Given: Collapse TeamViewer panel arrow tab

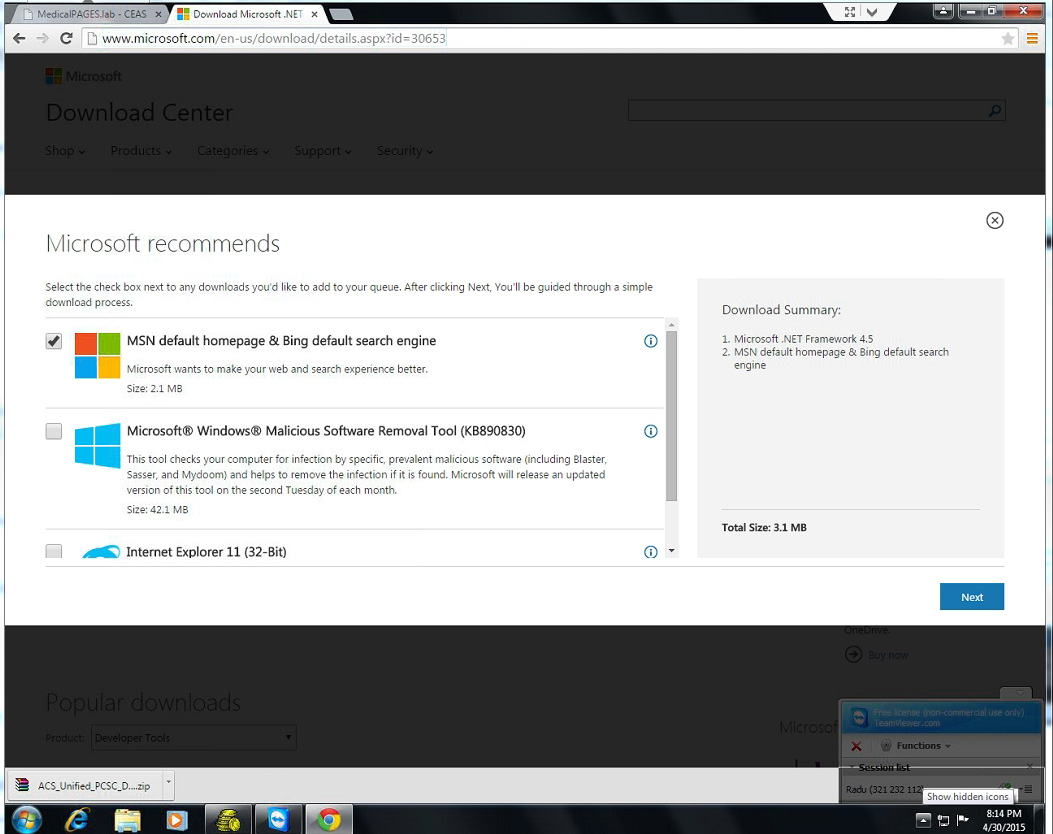Looking at the screenshot, I should click(1020, 692).
